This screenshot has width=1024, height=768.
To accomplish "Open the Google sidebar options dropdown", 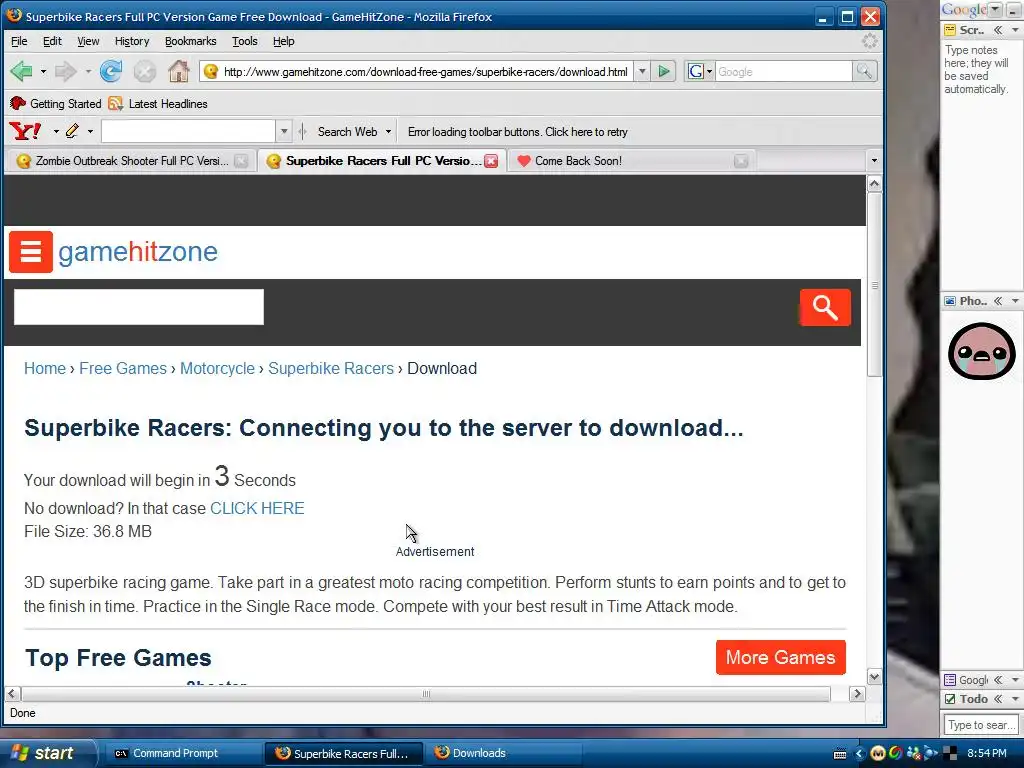I will [995, 9].
